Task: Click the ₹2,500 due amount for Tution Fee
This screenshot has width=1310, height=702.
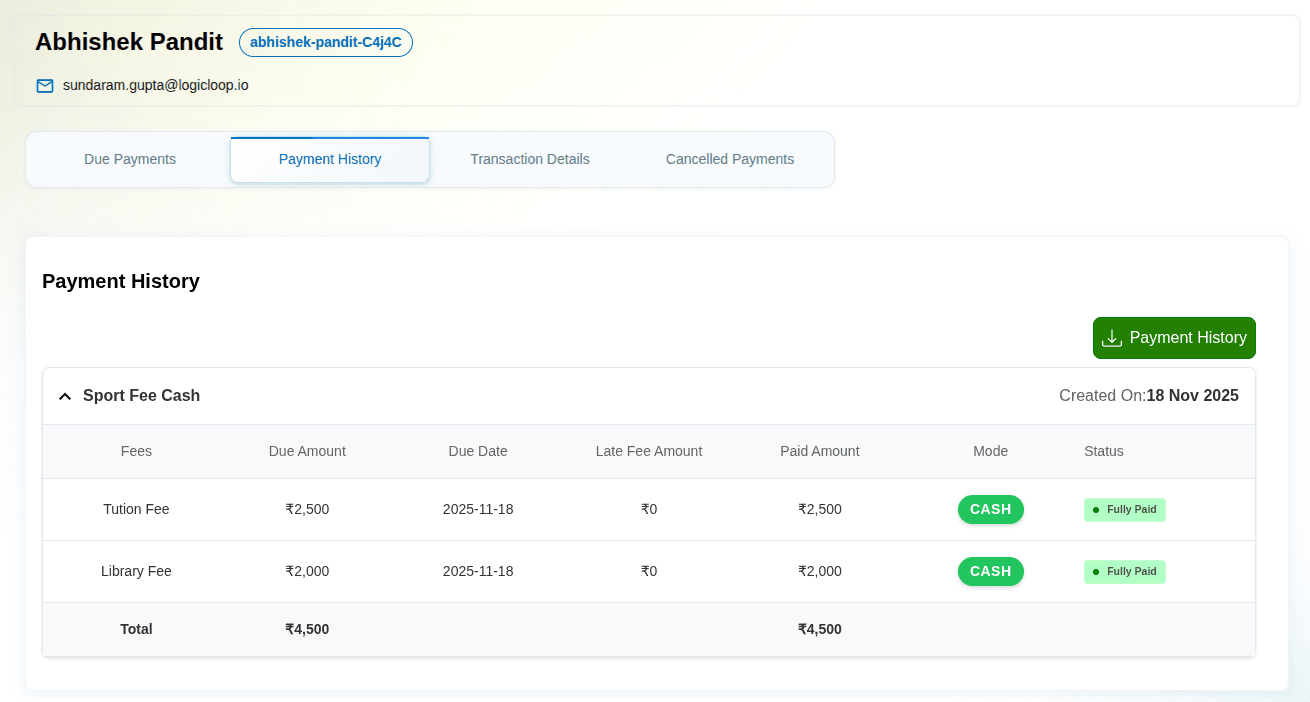Action: [x=307, y=509]
